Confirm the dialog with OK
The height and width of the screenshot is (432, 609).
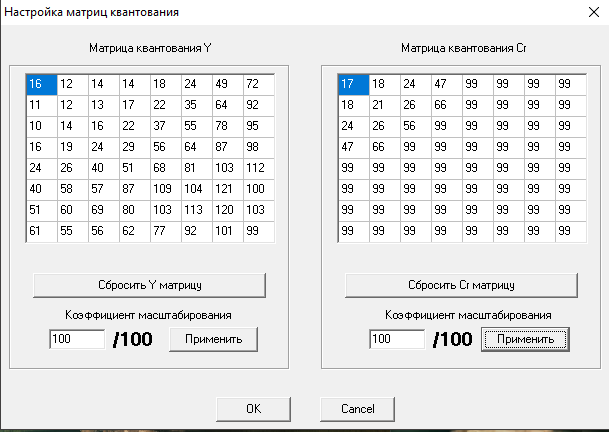254,409
